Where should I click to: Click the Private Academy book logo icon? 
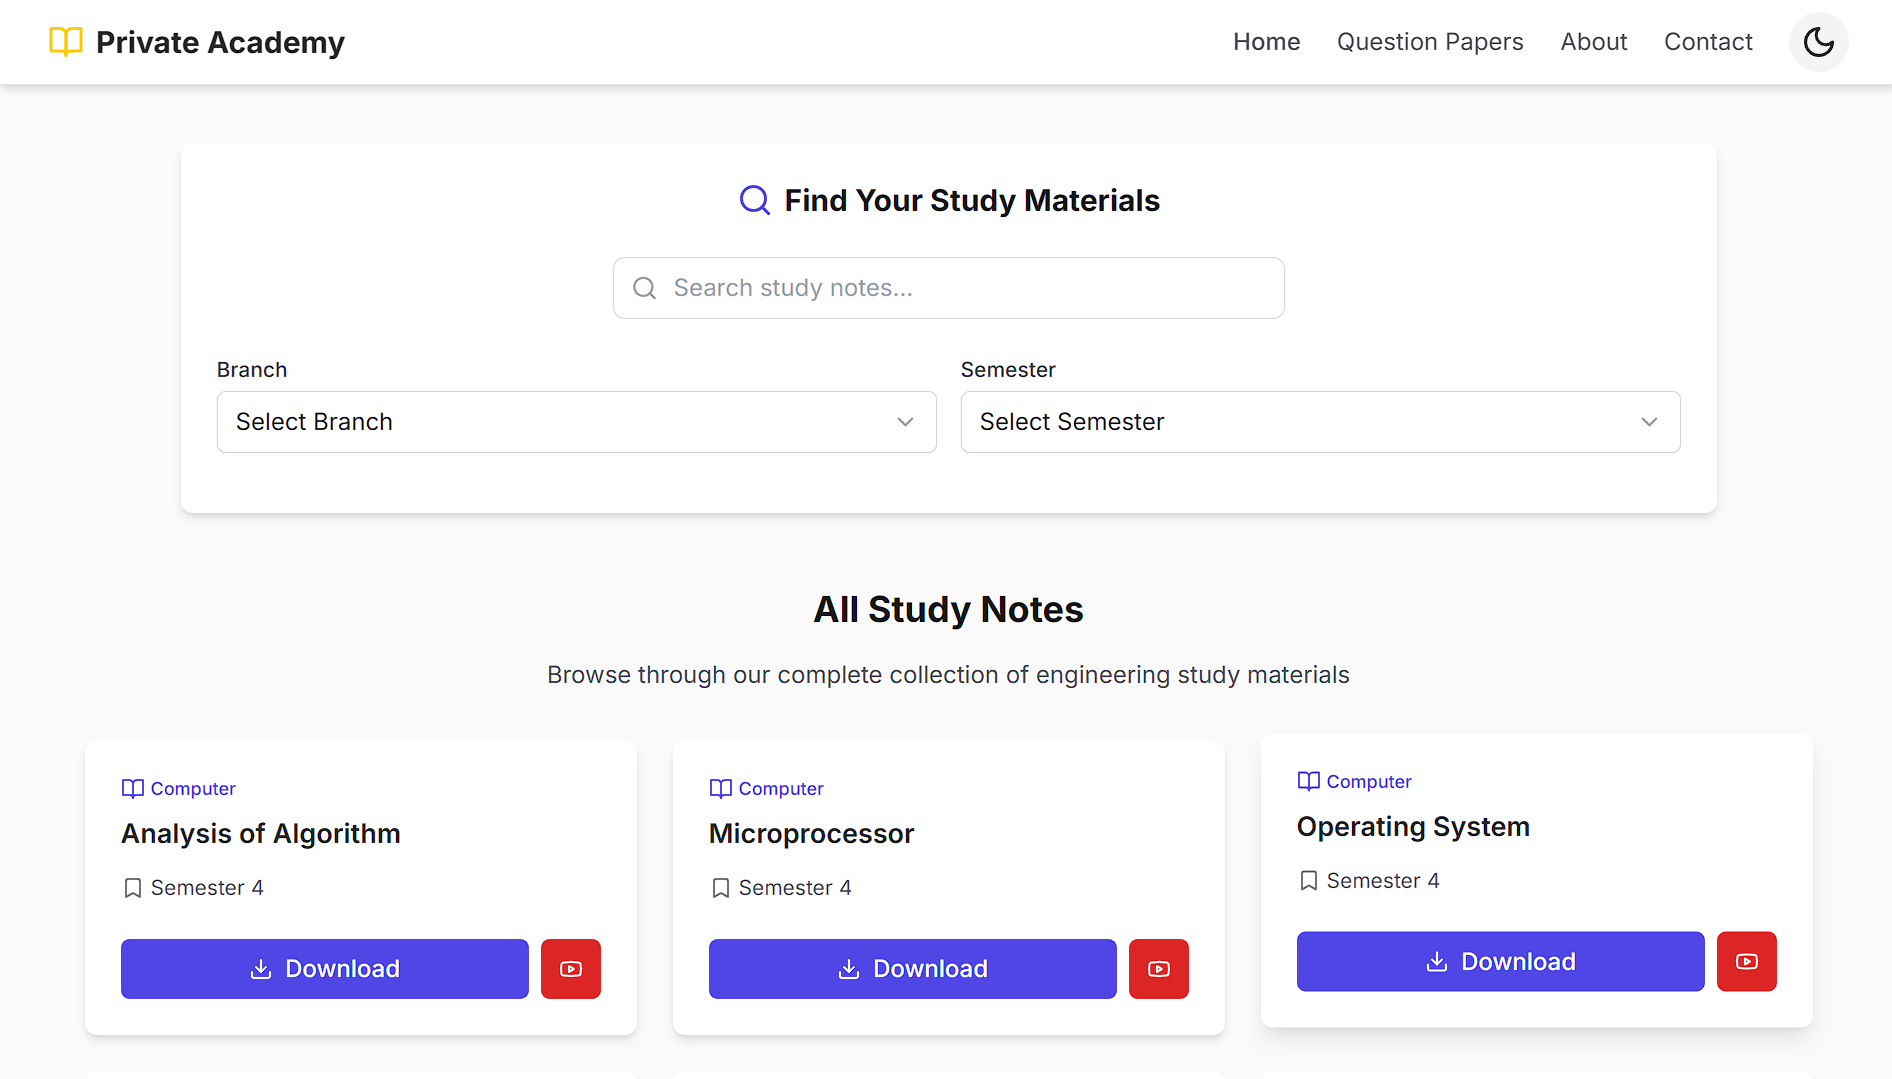(66, 42)
